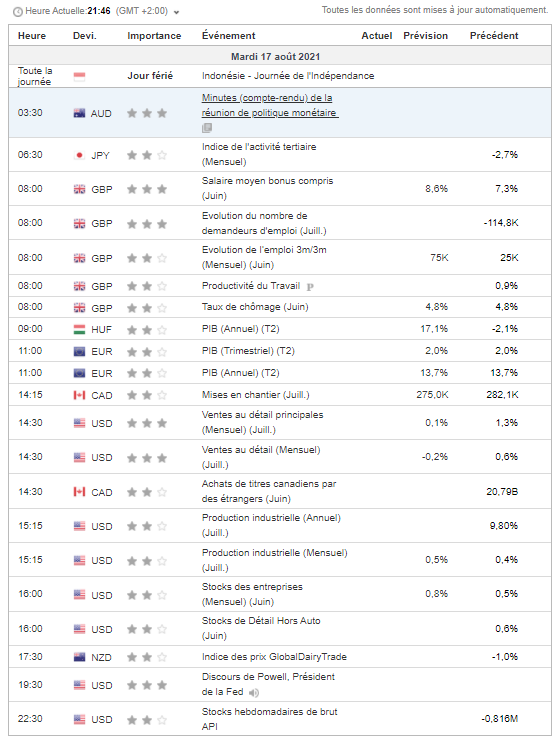Image resolution: width=560 pixels, height=749 pixels.
Task: Click the Indonesia flag in the holiday row
Action: tap(79, 76)
